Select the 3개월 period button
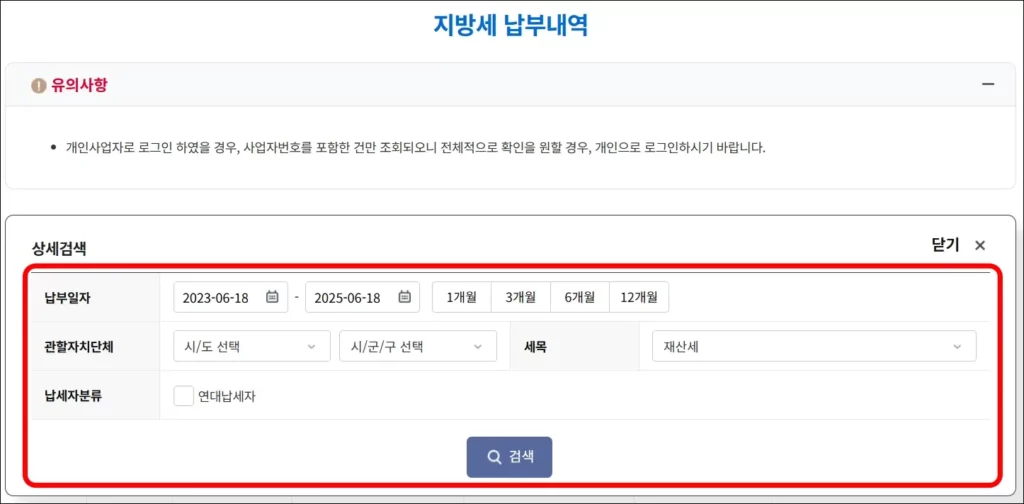The height and width of the screenshot is (504, 1024). point(520,297)
